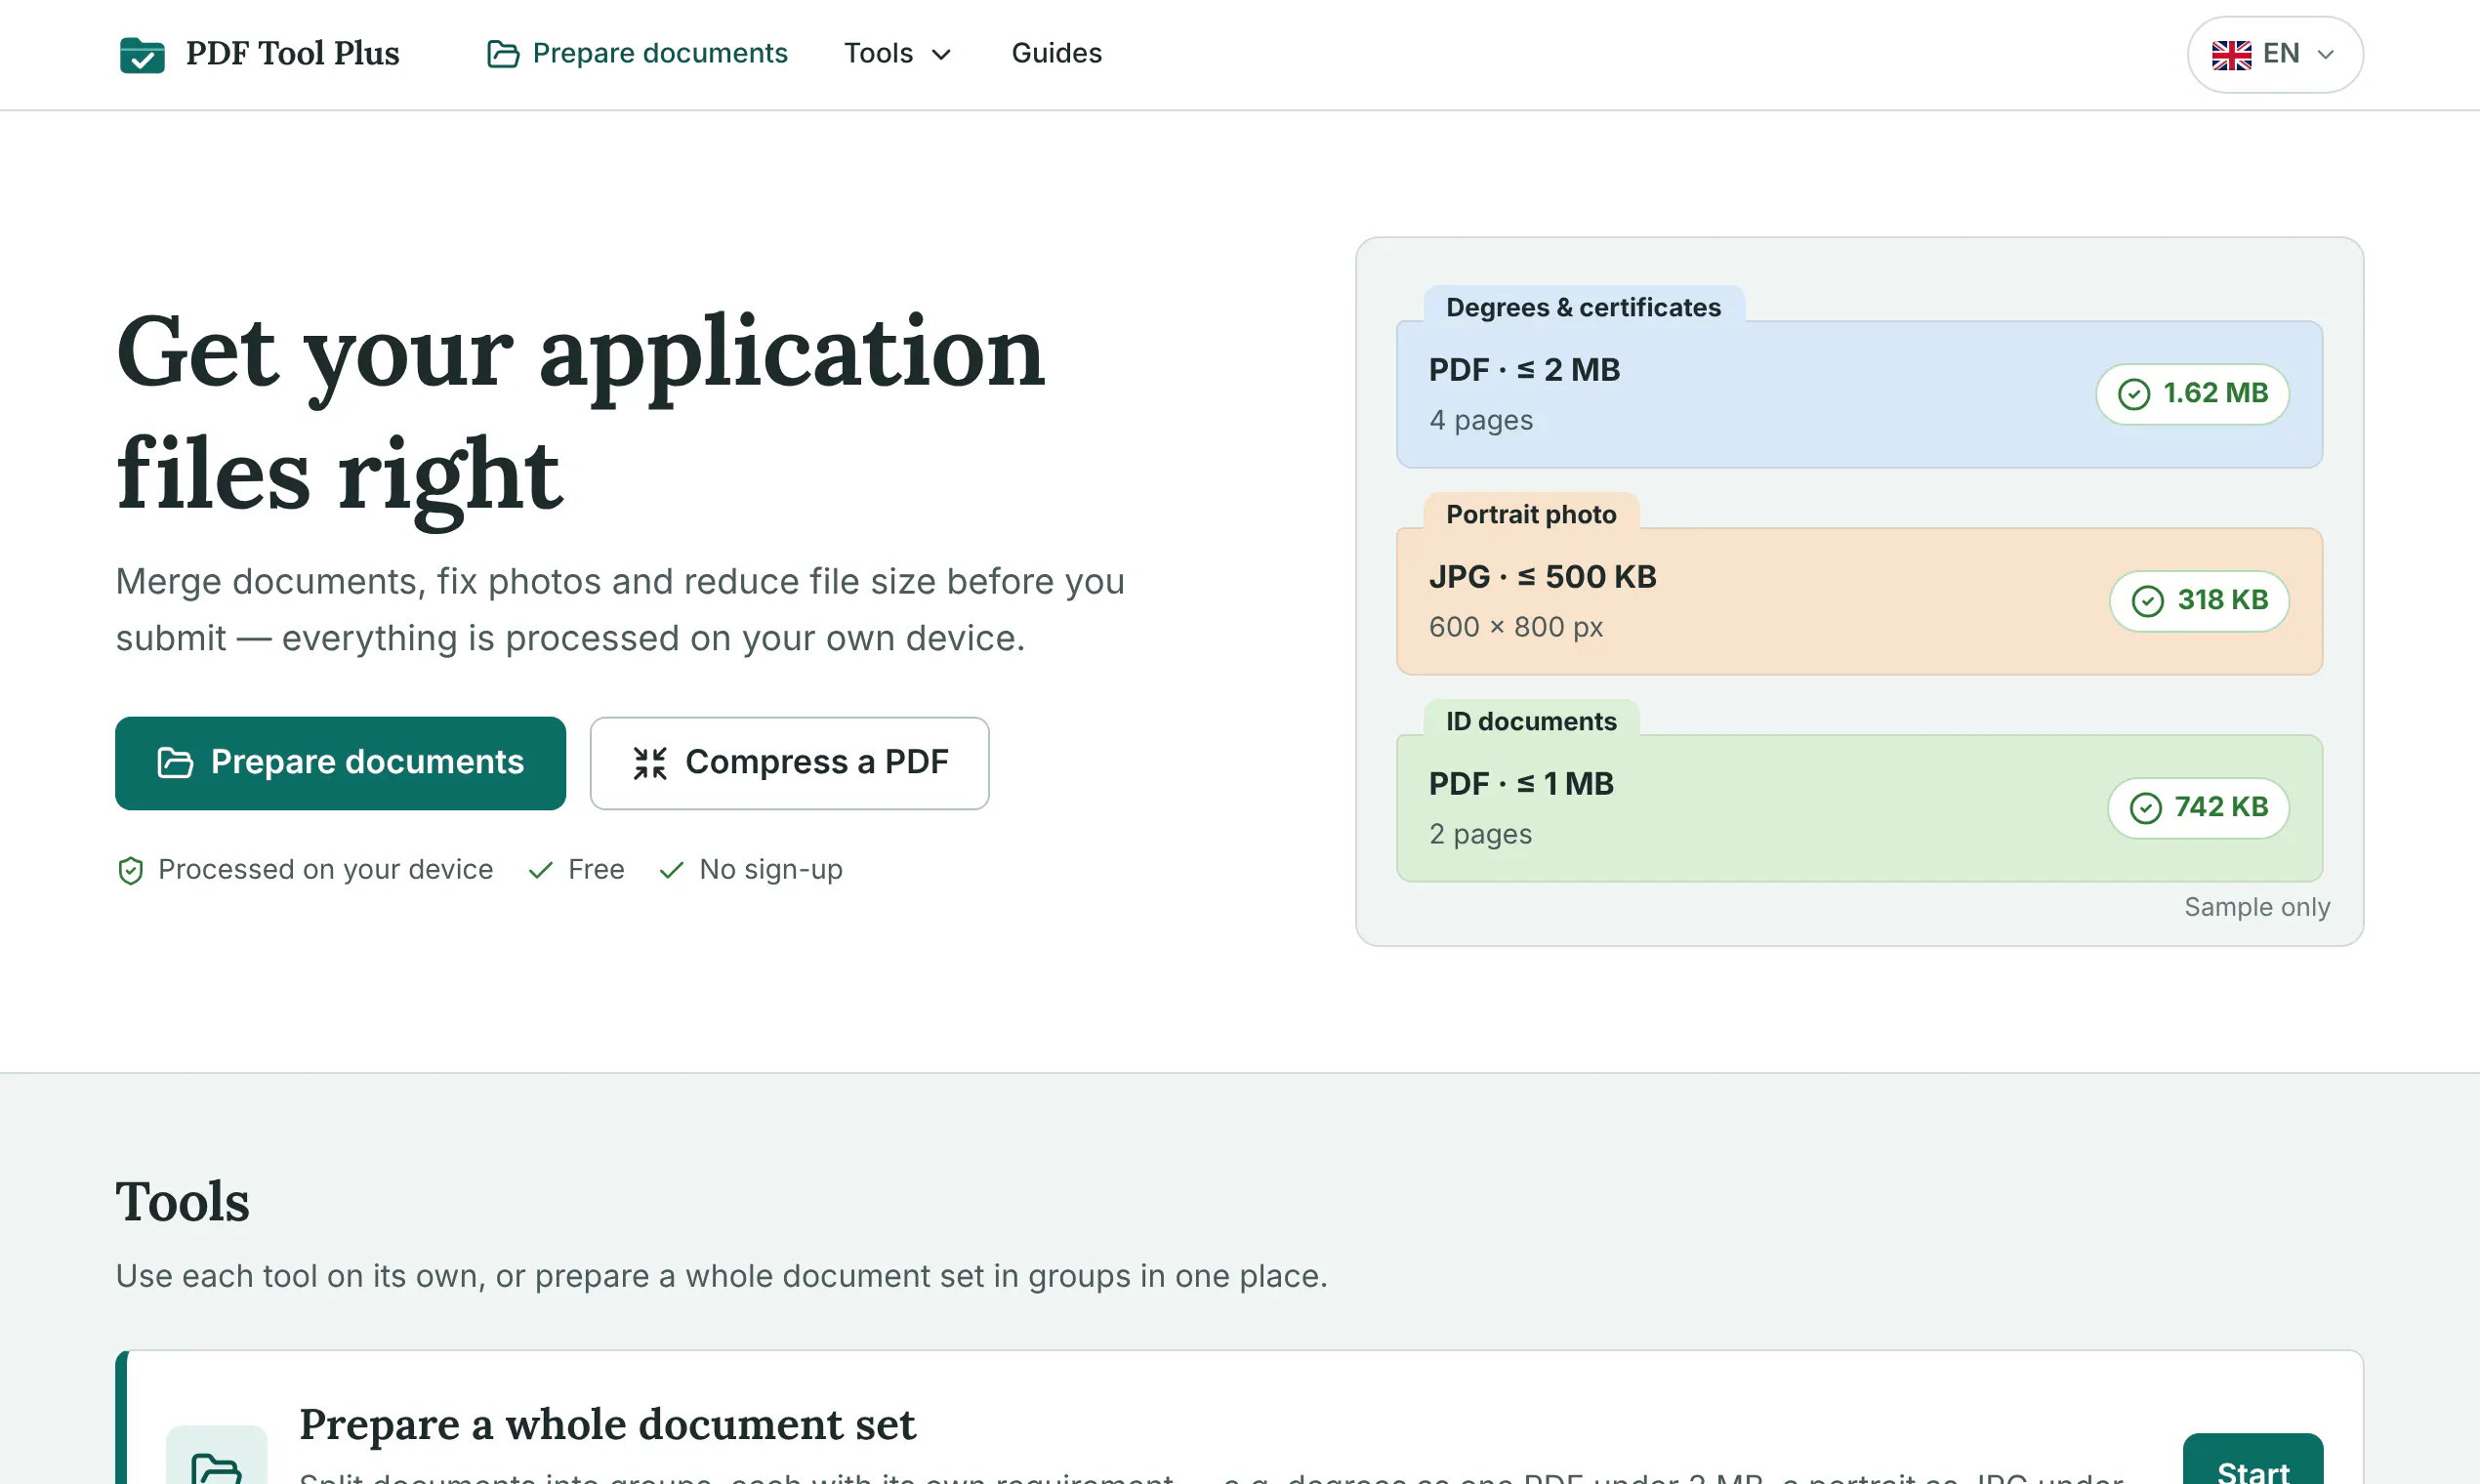Open Prepare documents in the top navigation

[637, 53]
